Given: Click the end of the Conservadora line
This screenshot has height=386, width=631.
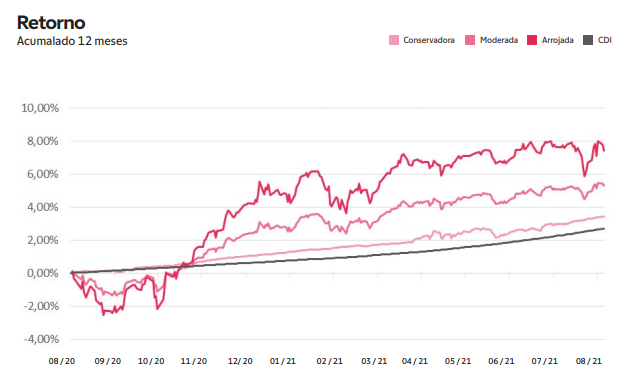Looking at the screenshot, I should tap(604, 217).
